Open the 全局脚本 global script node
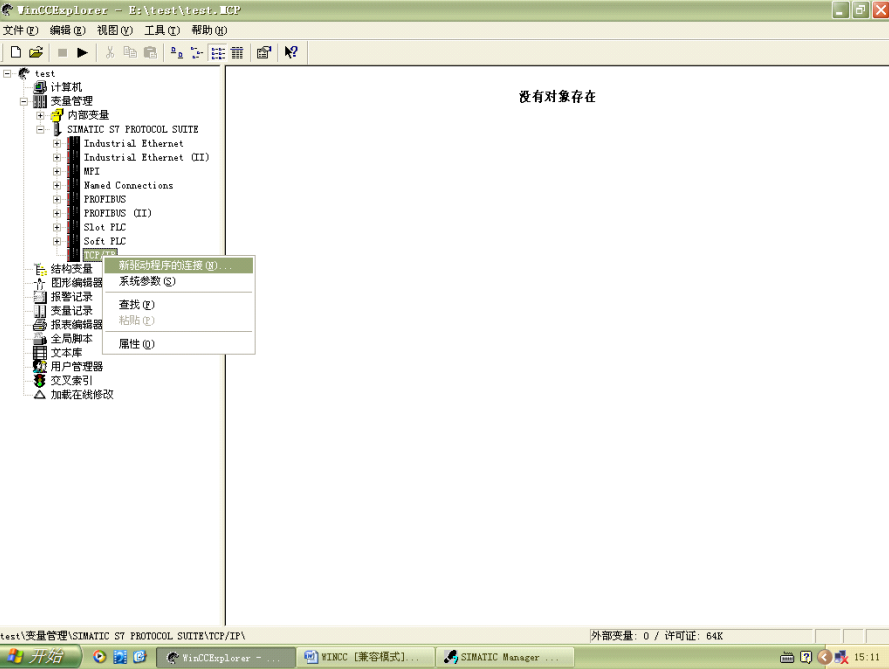Image resolution: width=889 pixels, height=669 pixels. (x=71, y=338)
